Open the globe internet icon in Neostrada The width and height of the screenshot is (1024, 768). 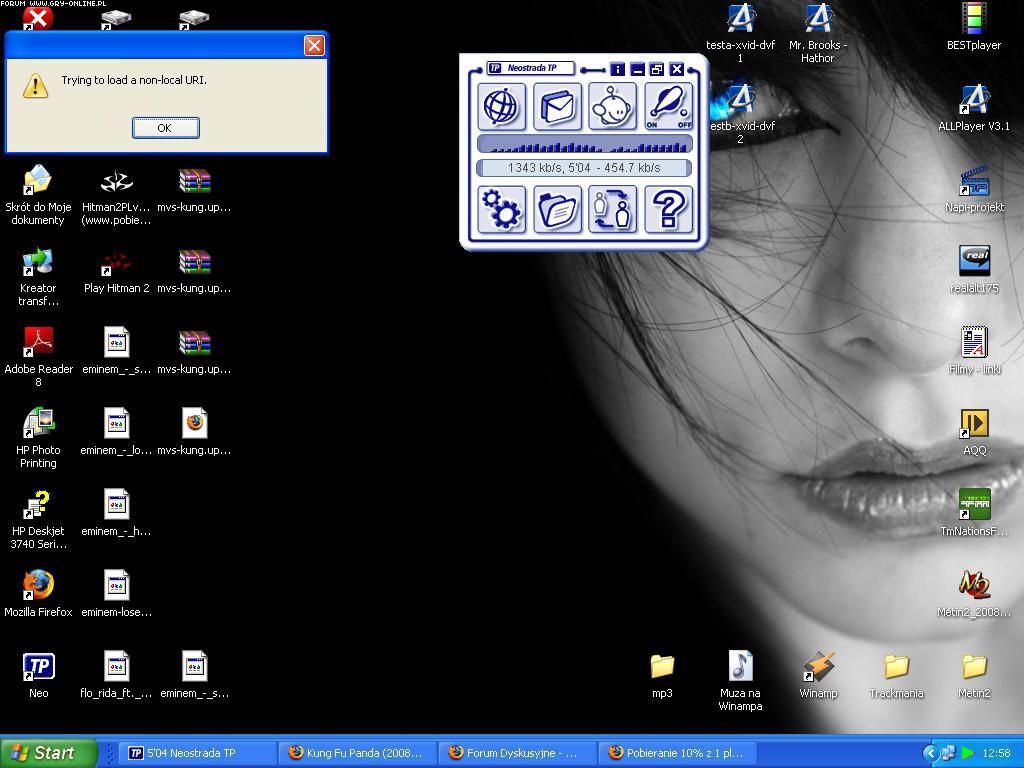click(x=502, y=106)
